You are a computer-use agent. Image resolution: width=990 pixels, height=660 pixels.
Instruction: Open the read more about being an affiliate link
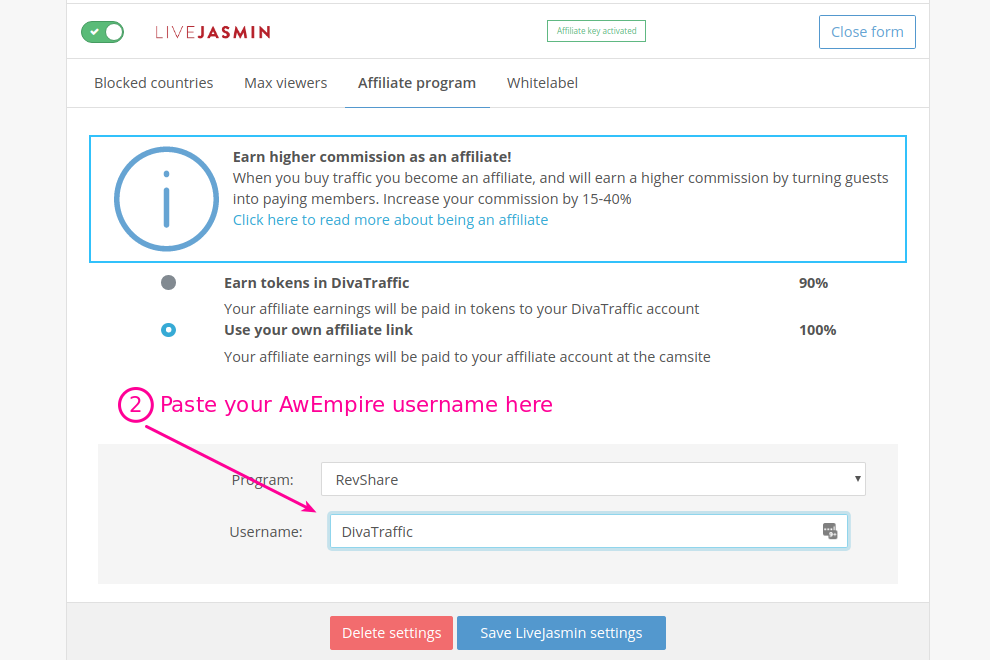390,220
